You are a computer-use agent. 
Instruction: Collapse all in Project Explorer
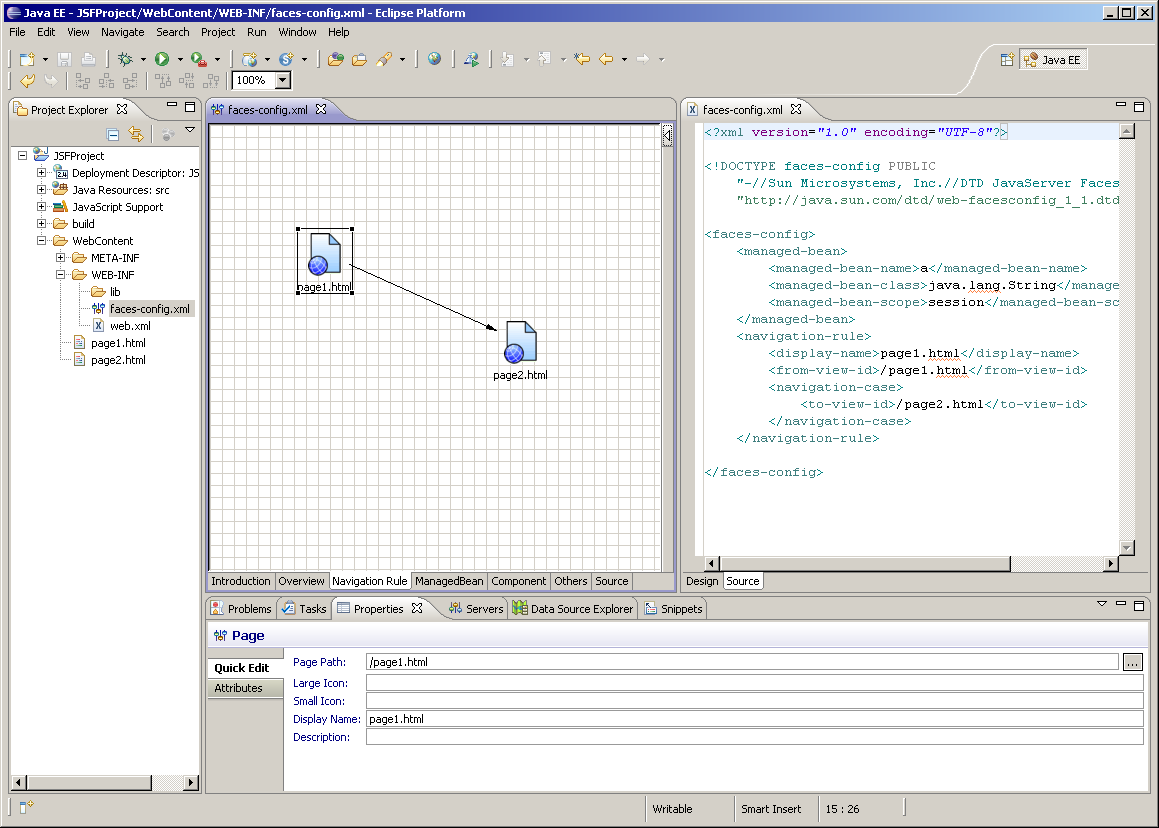(x=113, y=134)
